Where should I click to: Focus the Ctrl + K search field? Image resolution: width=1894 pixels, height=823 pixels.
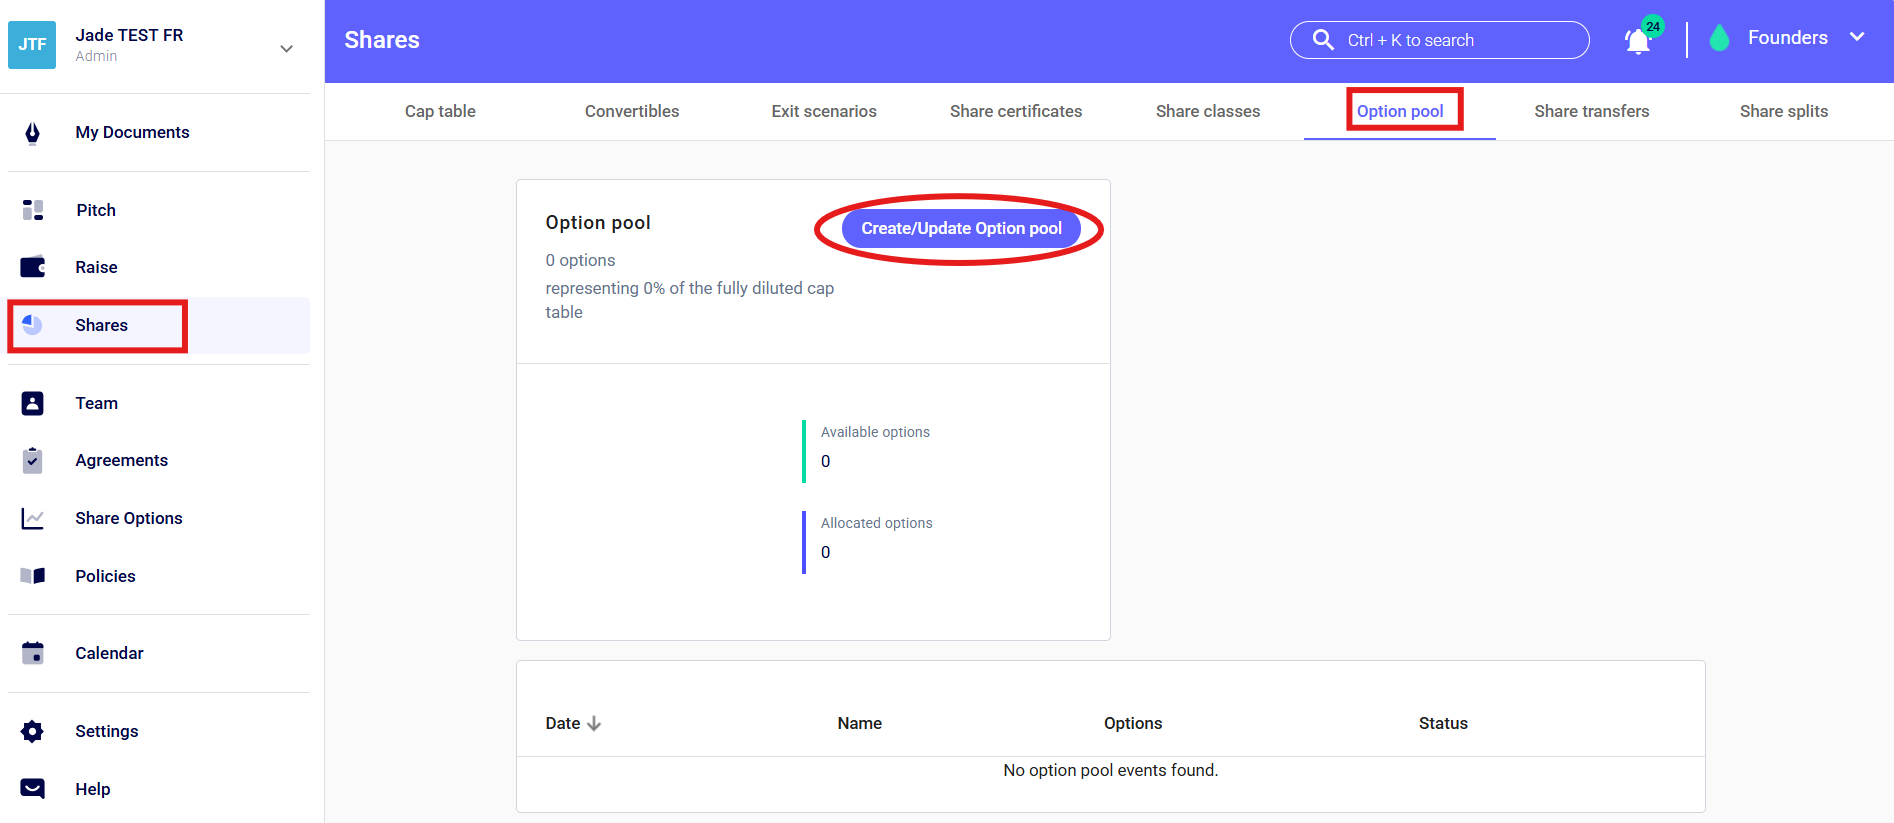pyautogui.click(x=1439, y=40)
